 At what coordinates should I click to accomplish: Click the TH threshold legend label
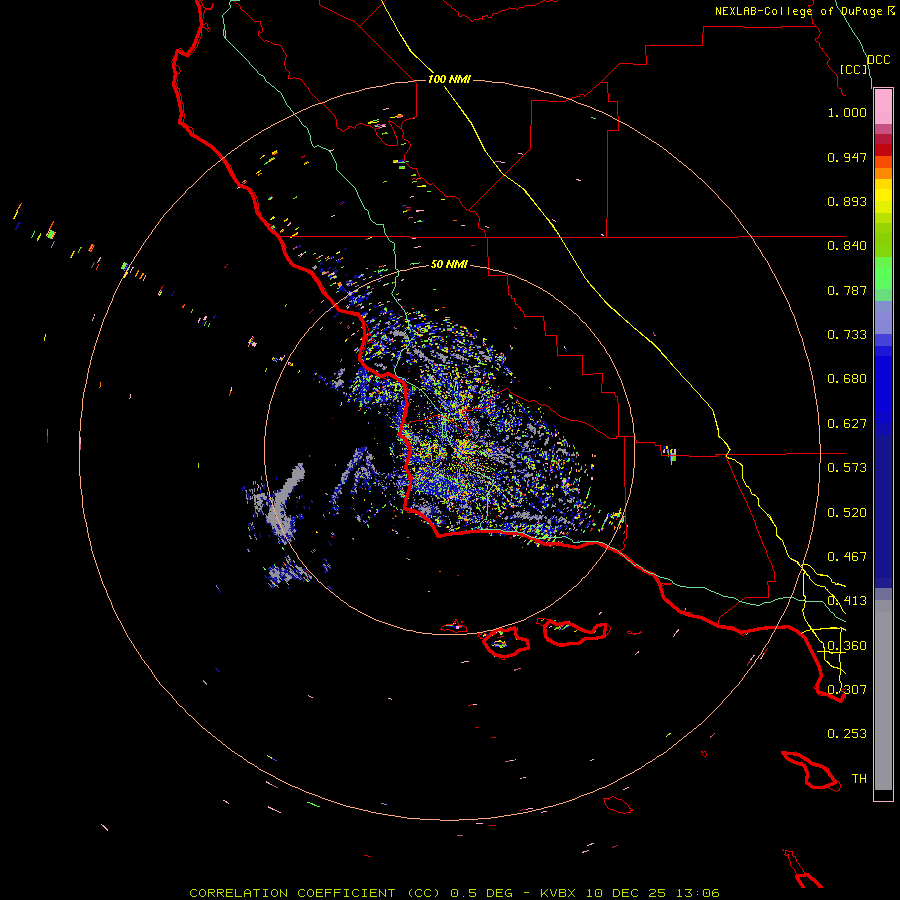(859, 779)
